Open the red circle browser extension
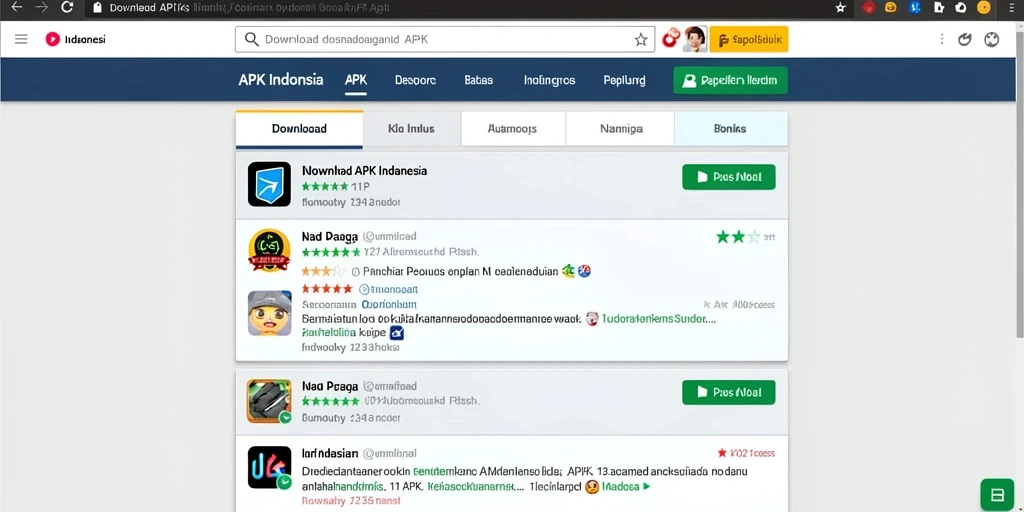 869,8
